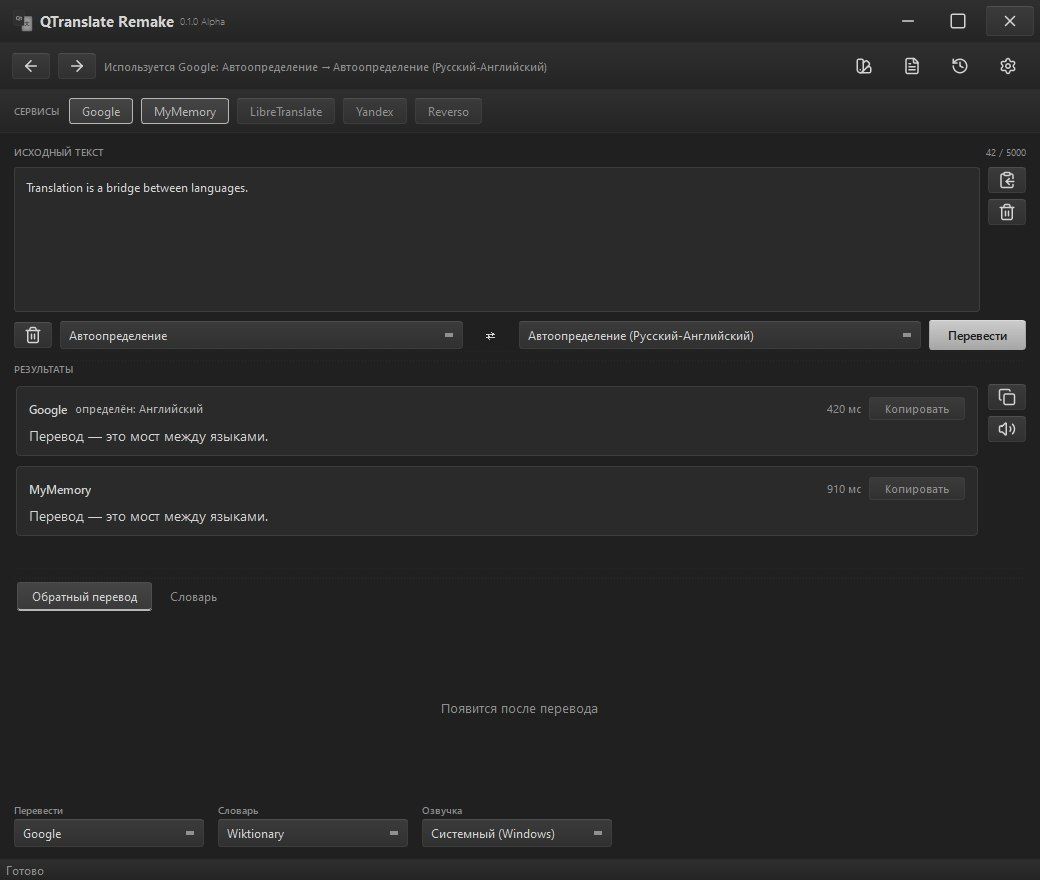Paste from clipboard into the source text
Screen dimensions: 1040x880
click(1007, 180)
